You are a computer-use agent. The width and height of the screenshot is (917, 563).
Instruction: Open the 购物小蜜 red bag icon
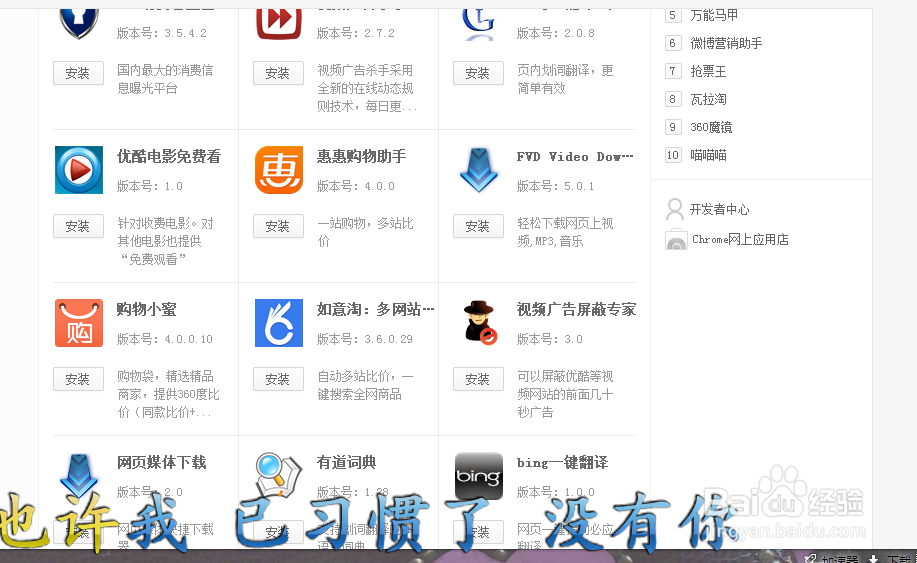click(x=79, y=323)
